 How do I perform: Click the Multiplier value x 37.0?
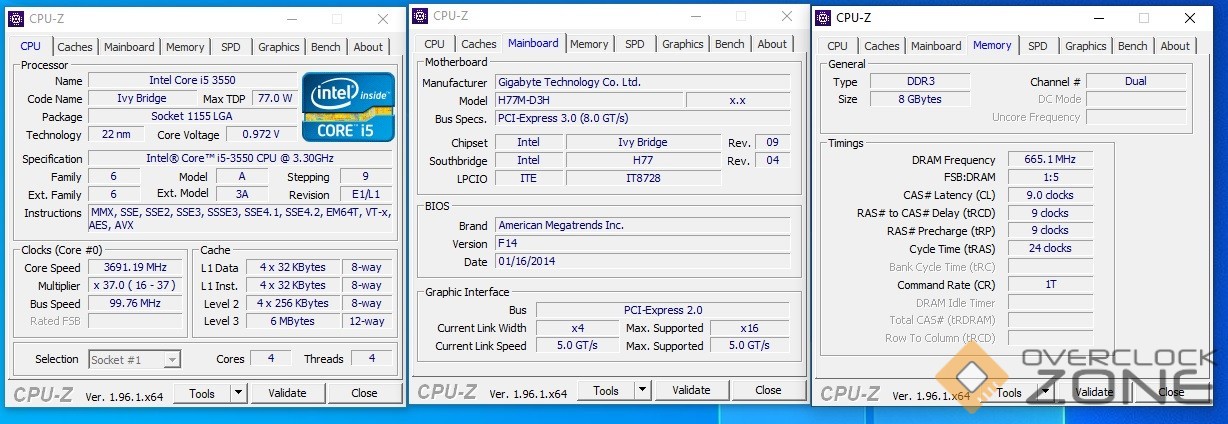point(136,286)
